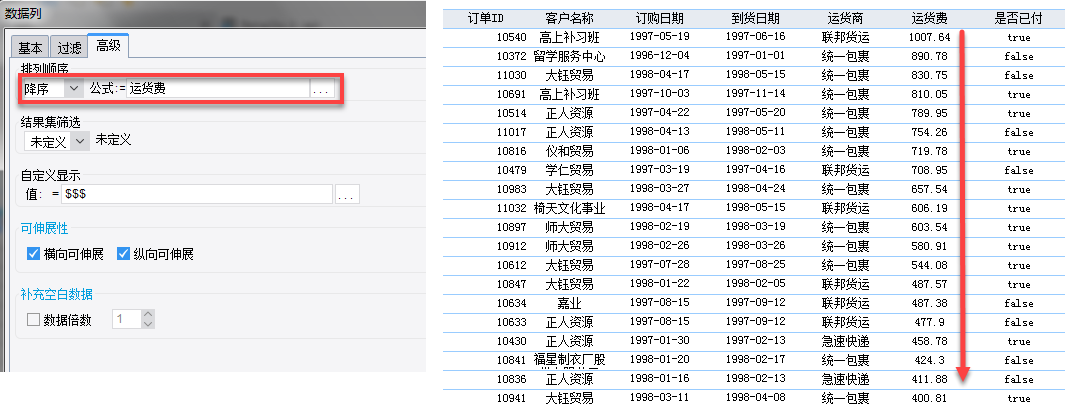The height and width of the screenshot is (408, 1082).
Task: Toggle the 纵向可伸展 checkbox
Action: [124, 254]
